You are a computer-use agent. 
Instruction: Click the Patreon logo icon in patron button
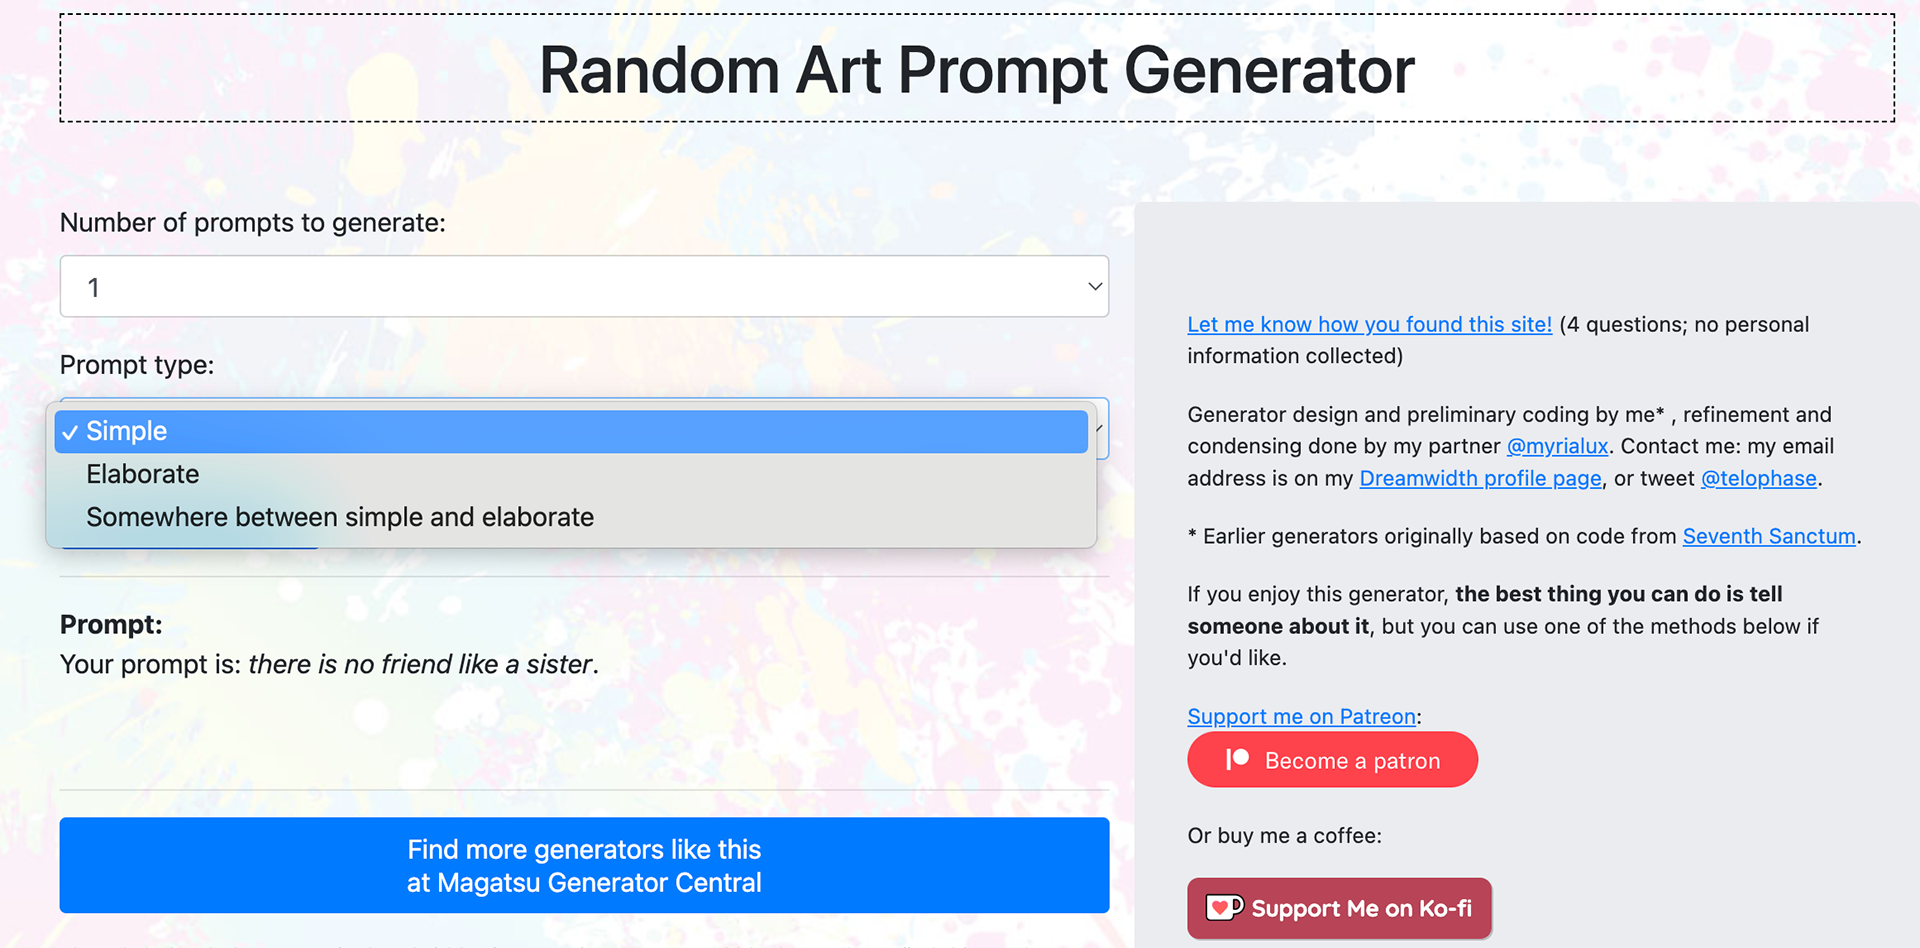(1238, 760)
